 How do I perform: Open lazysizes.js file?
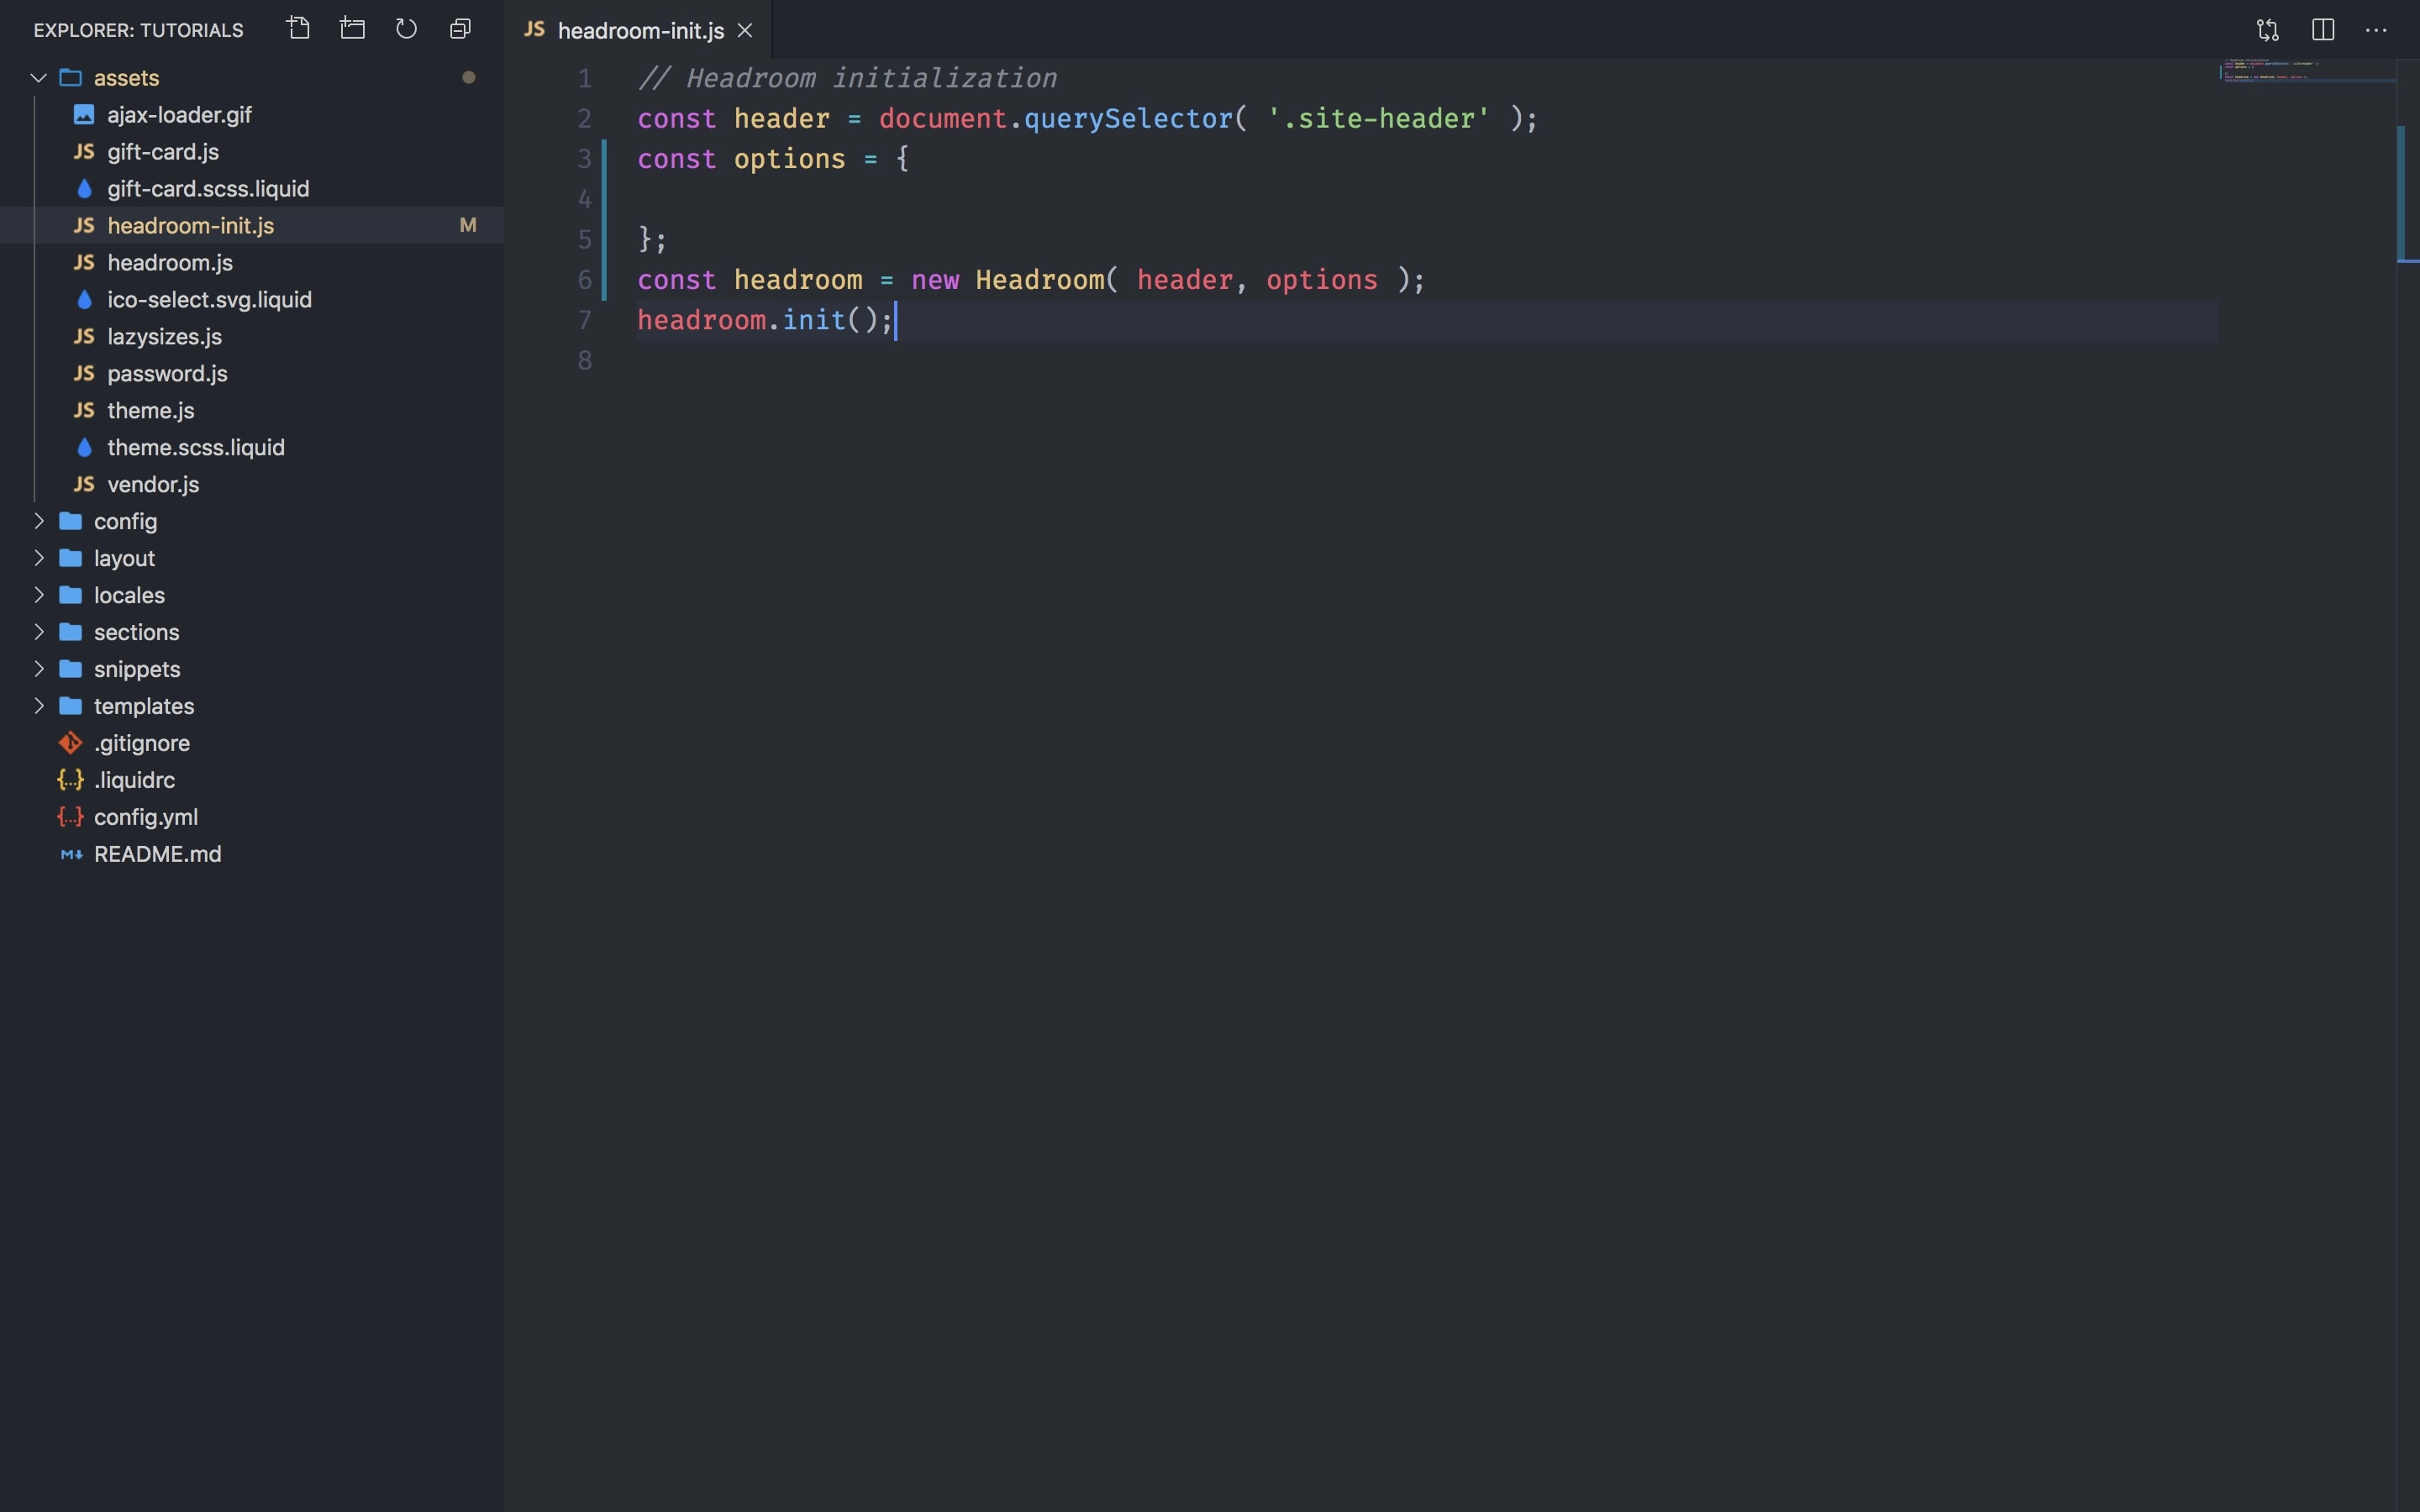[252, 336]
